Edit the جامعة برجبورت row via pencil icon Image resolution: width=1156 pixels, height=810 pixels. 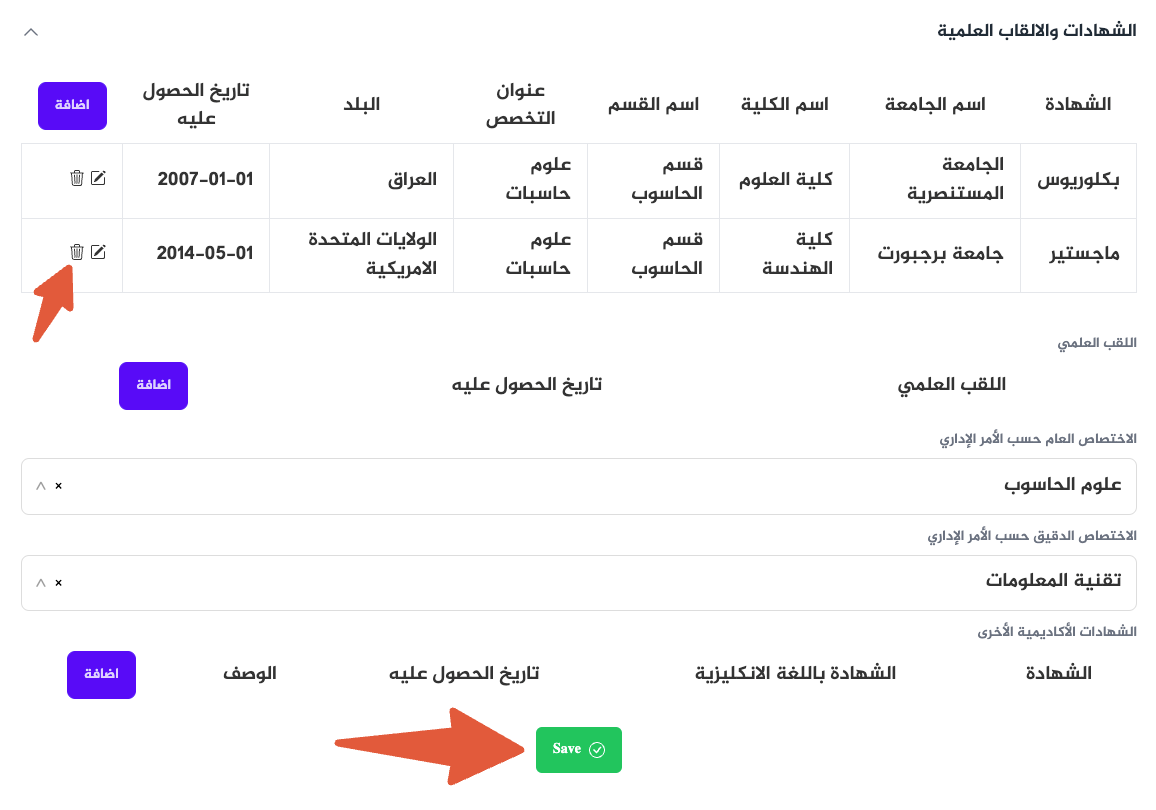(x=97, y=253)
